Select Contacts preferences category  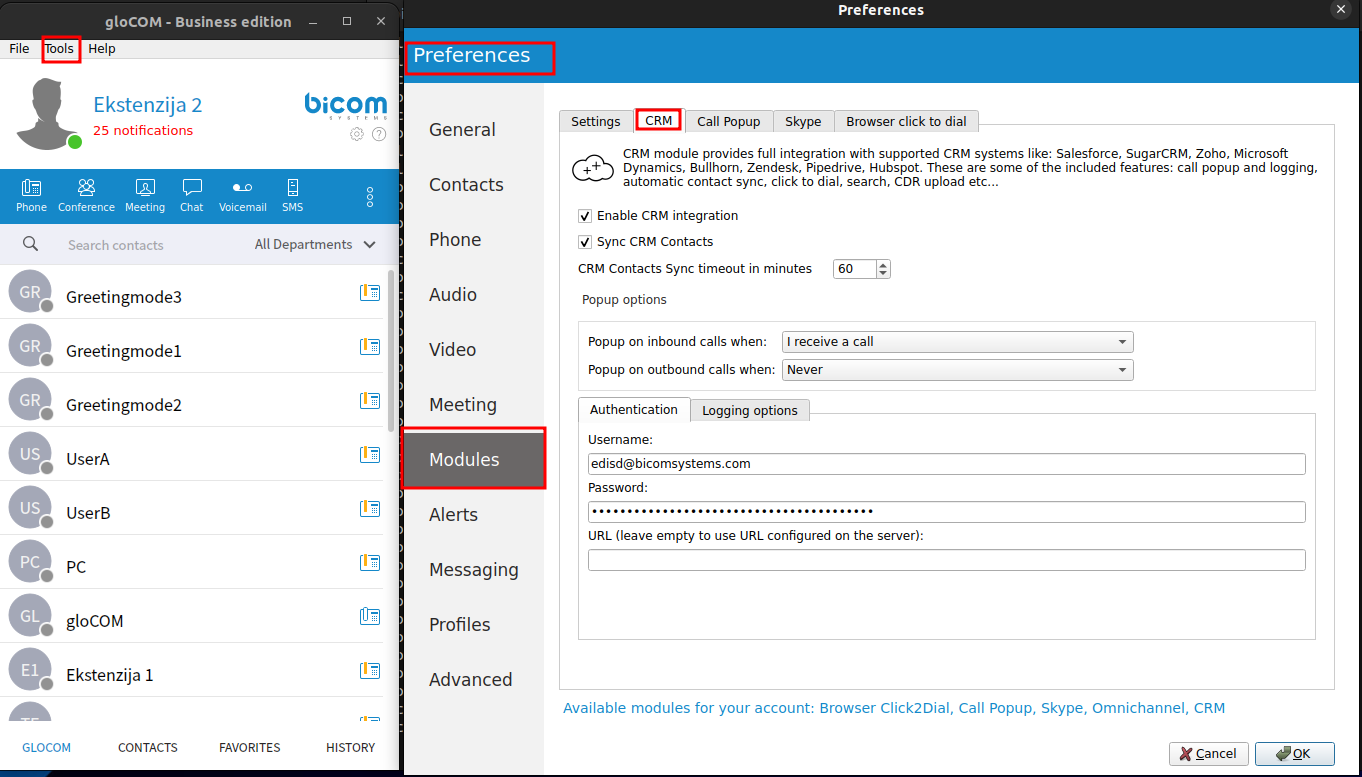pyautogui.click(x=473, y=185)
